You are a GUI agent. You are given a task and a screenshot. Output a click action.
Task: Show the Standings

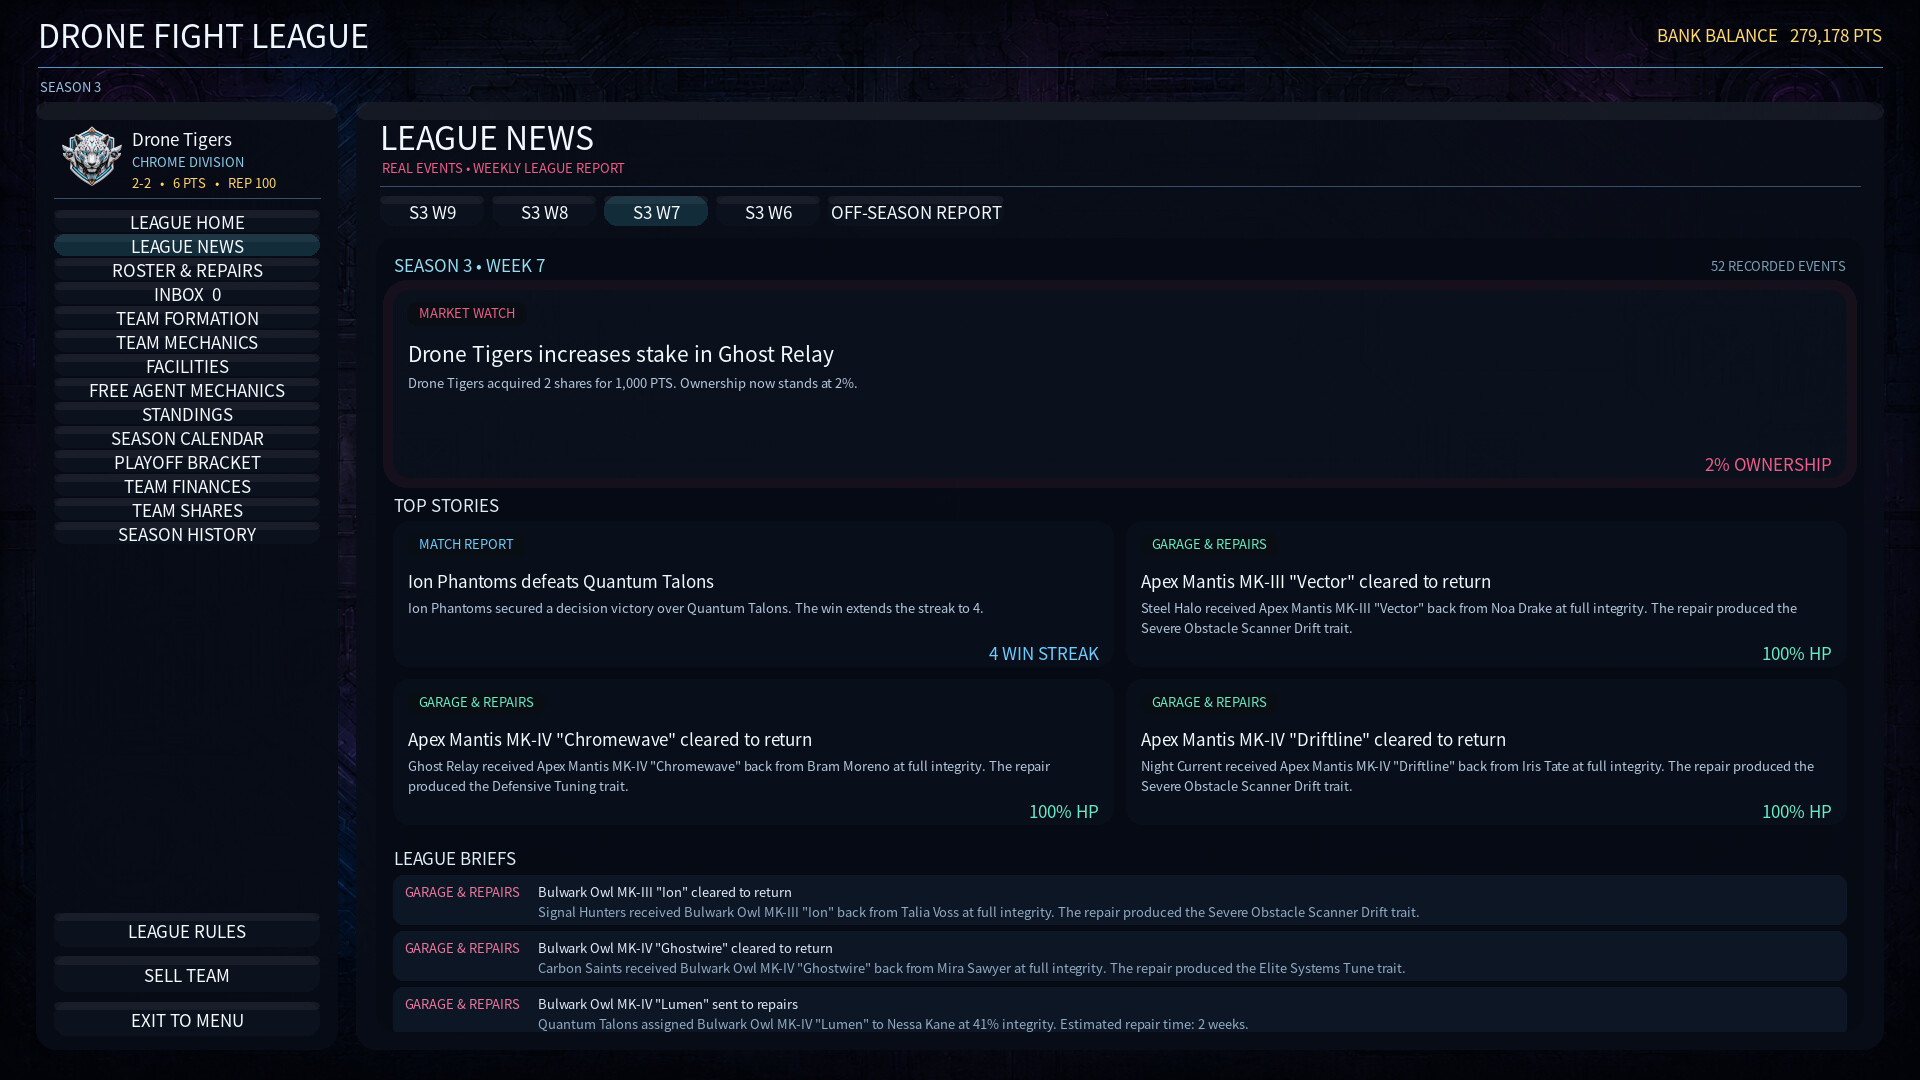point(187,414)
